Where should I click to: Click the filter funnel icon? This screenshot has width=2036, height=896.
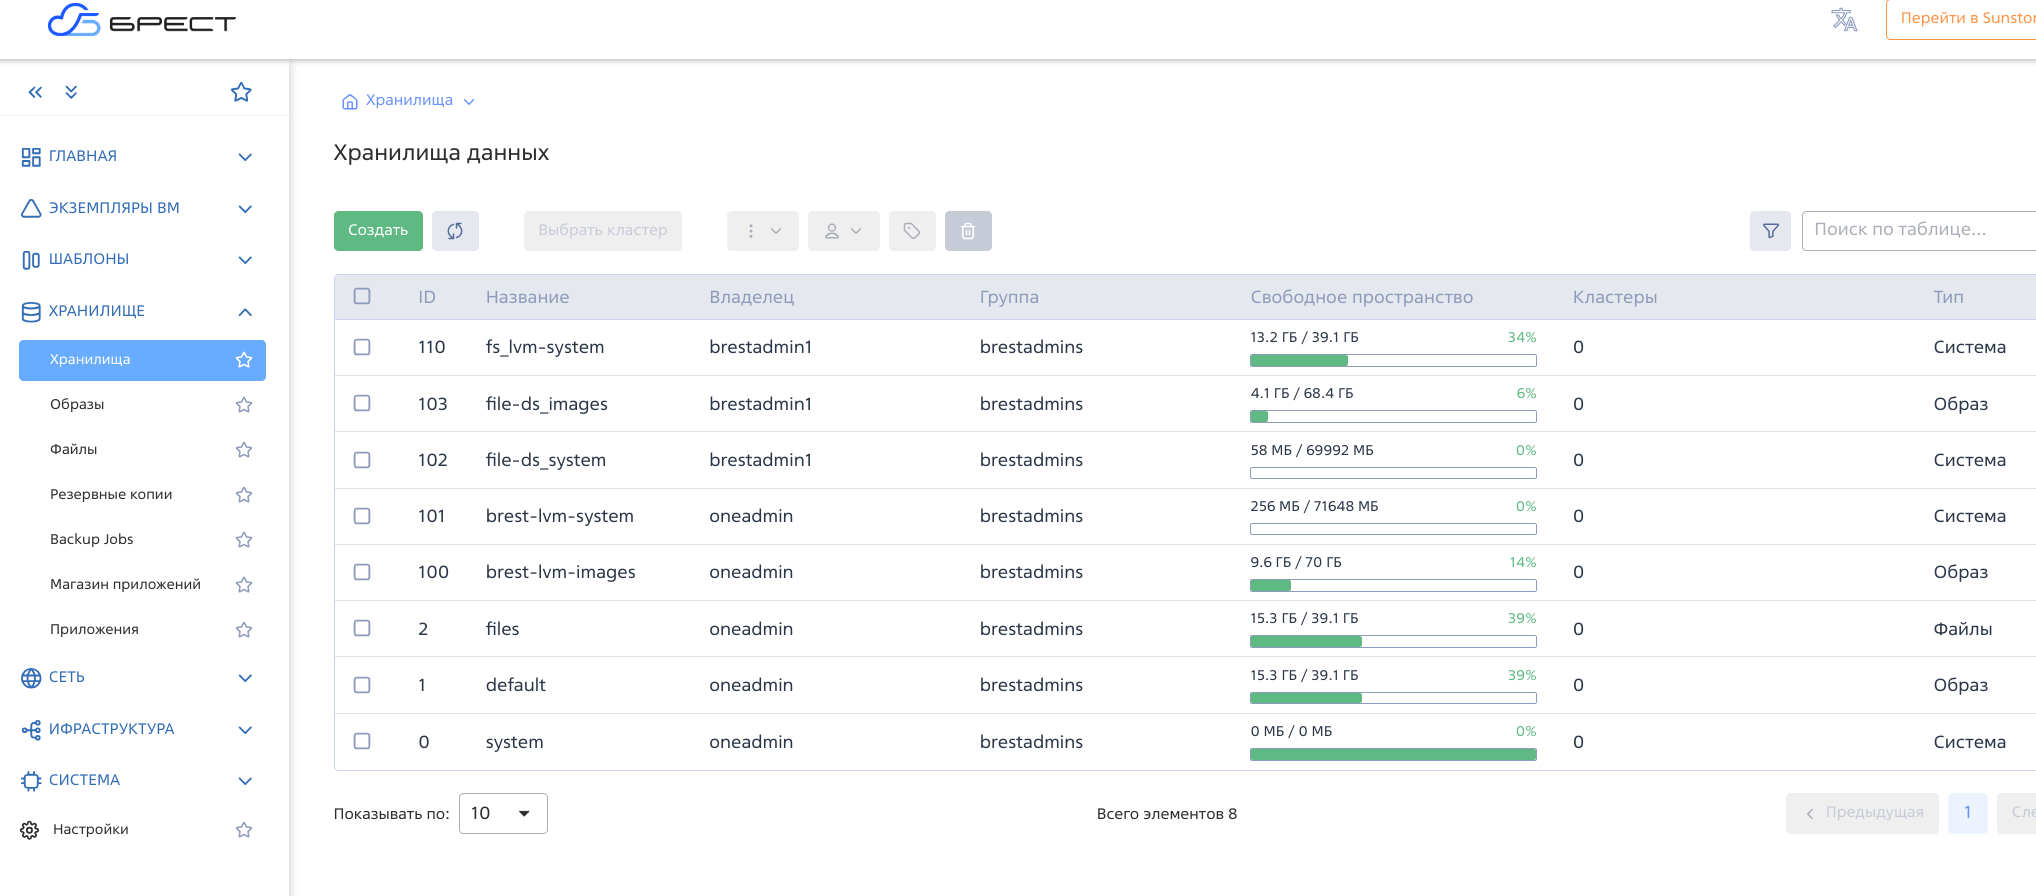(x=1770, y=231)
